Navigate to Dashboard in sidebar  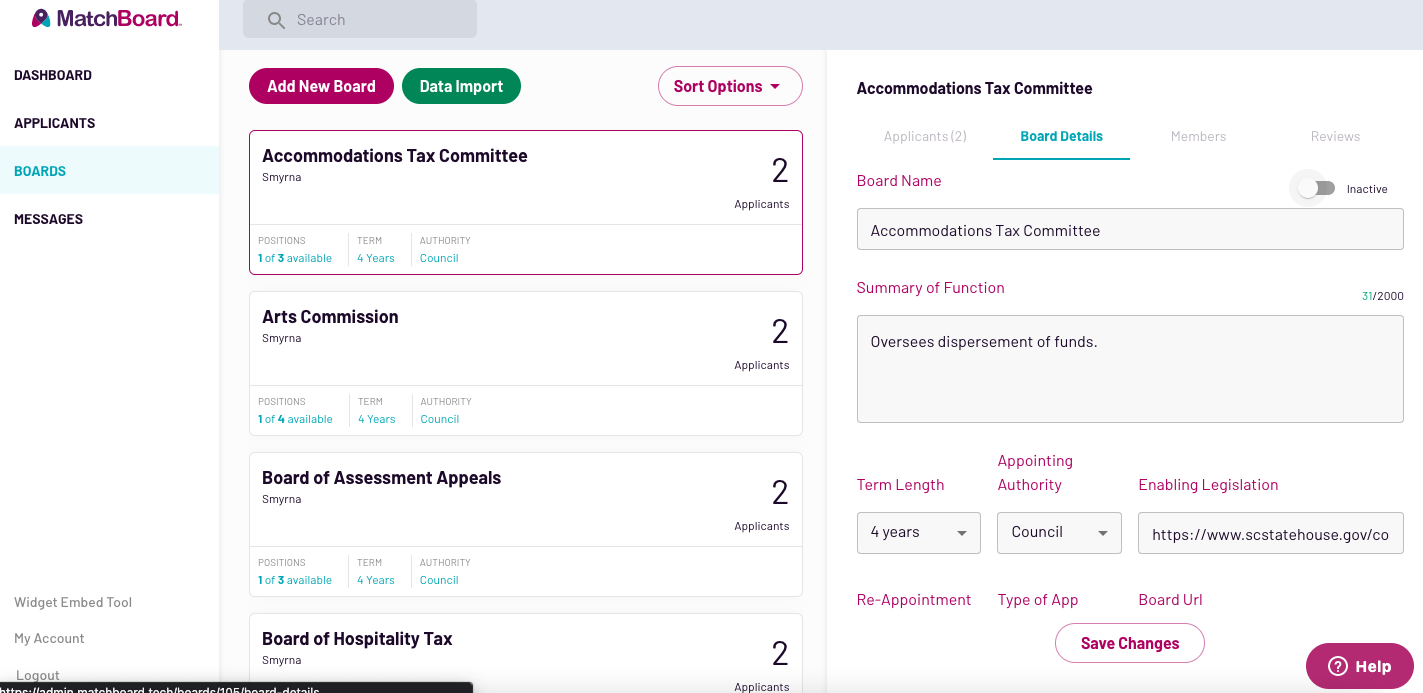pos(53,75)
